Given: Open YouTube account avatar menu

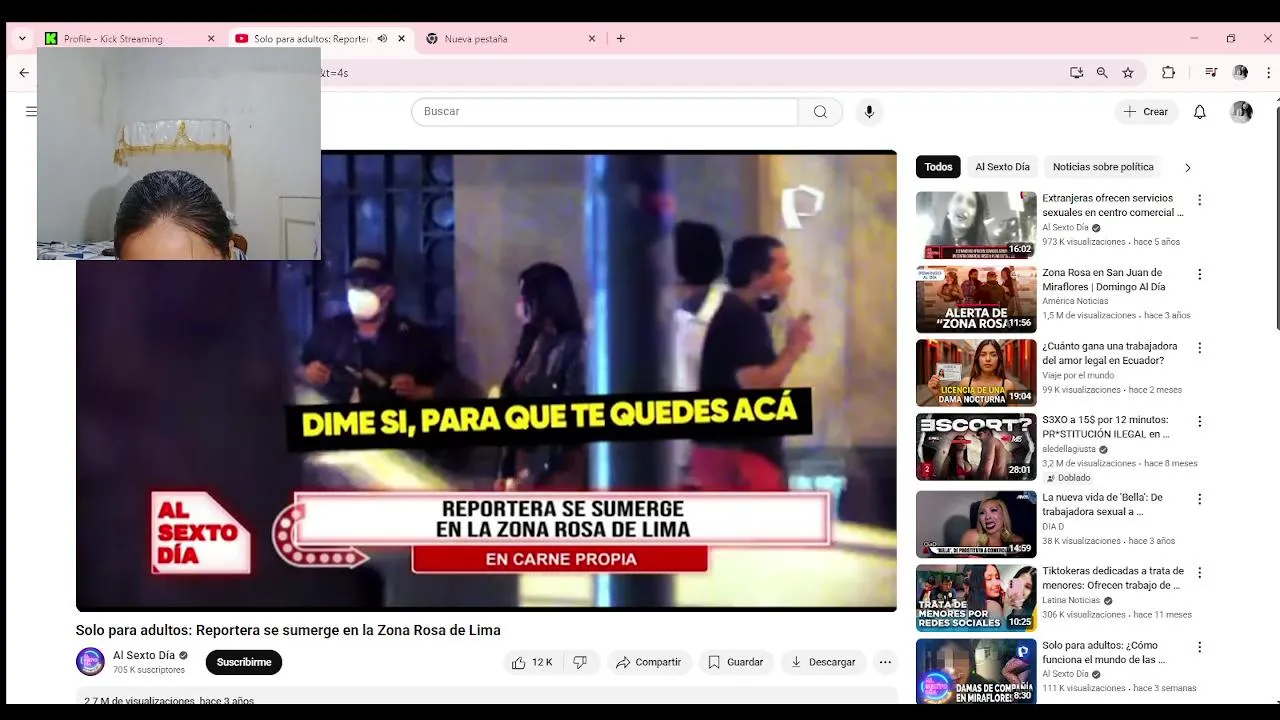Looking at the screenshot, I should 1241,111.
